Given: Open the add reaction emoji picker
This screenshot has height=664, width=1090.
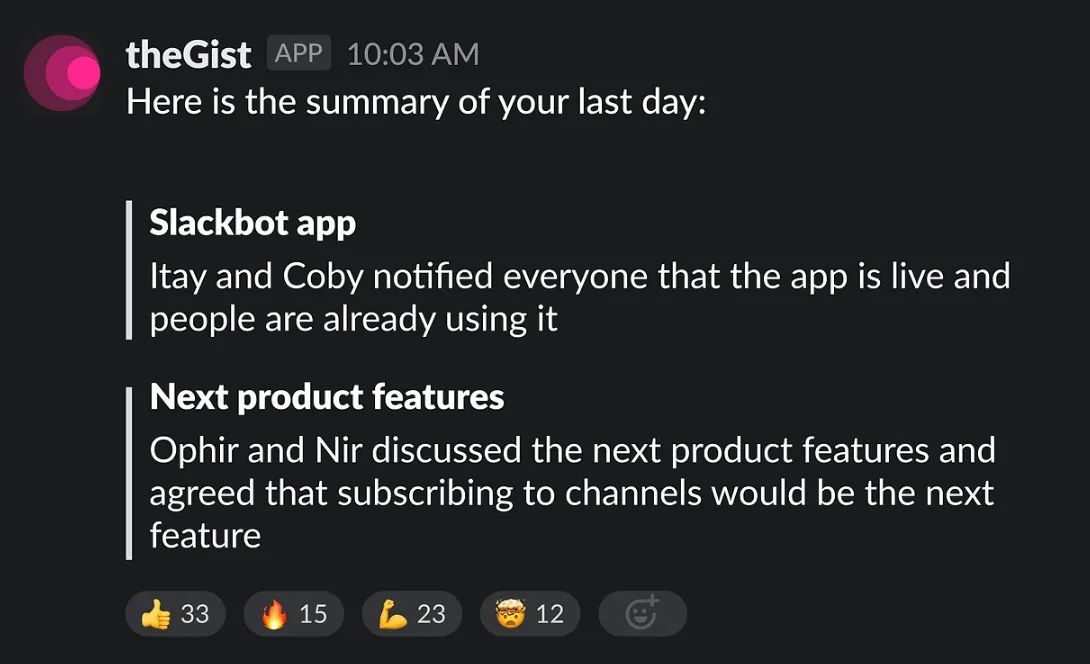Looking at the screenshot, I should (641, 613).
